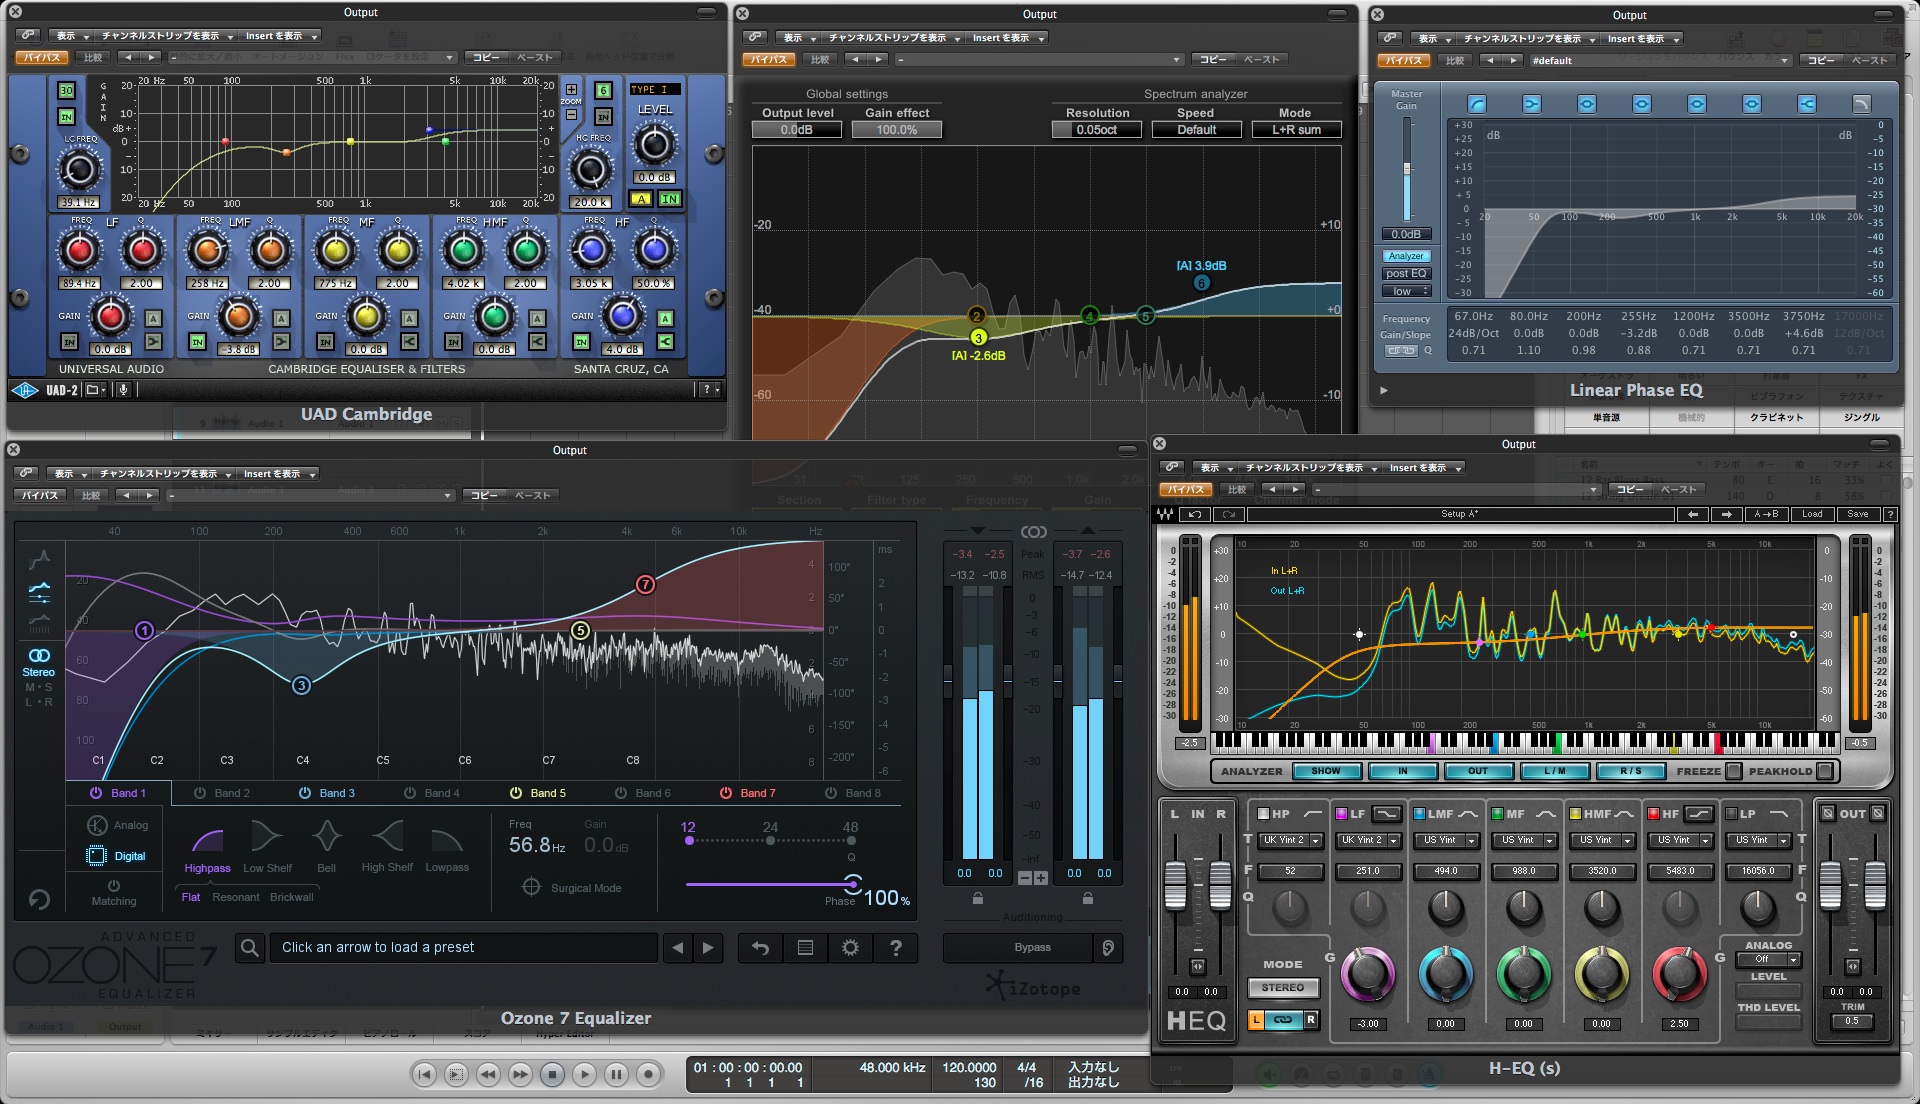Viewport: 1920px width, 1104px height.
Task: Click the H-EQ output right fader
Action: click(1875, 884)
